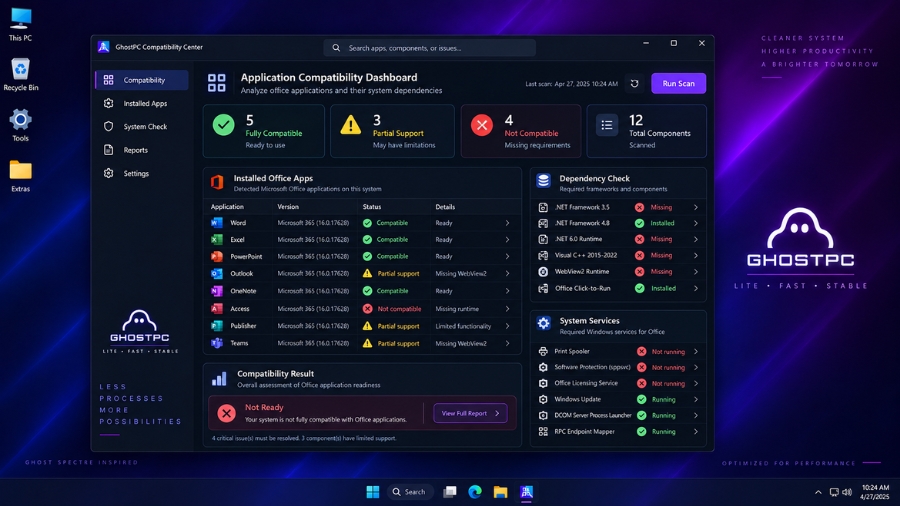Viewport: 900px width, 506px height.
Task: Click 'Not compatible' status for Access
Action: 399,309
